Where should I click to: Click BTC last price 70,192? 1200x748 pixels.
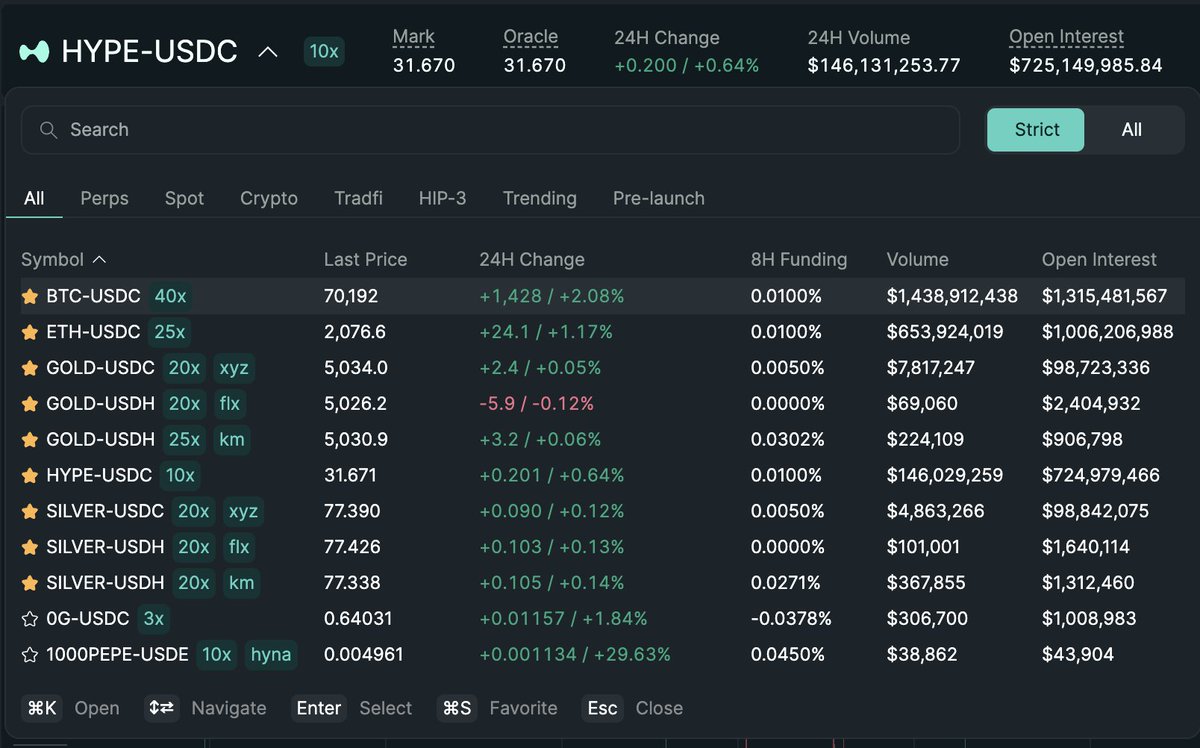tap(351, 296)
